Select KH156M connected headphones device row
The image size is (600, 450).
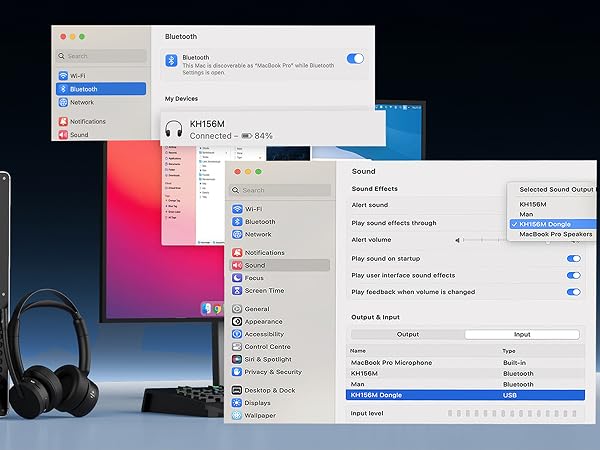click(272, 129)
